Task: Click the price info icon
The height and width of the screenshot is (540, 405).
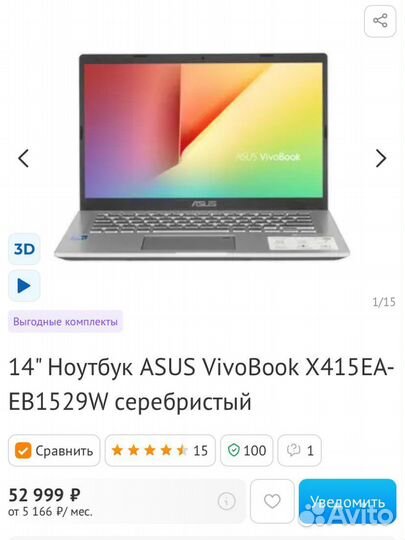Action: pyautogui.click(x=227, y=501)
